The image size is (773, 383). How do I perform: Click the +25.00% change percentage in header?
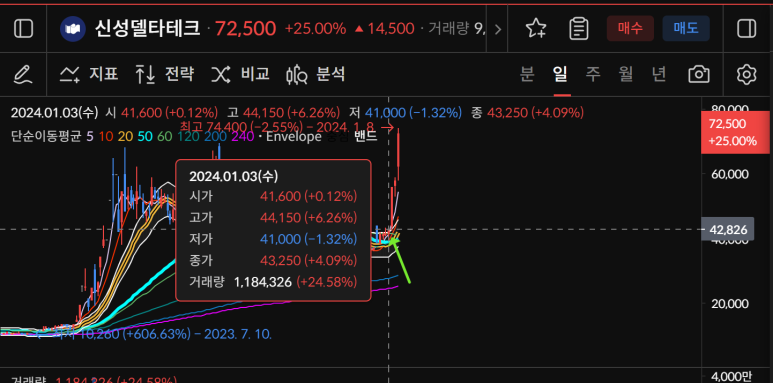click(316, 29)
